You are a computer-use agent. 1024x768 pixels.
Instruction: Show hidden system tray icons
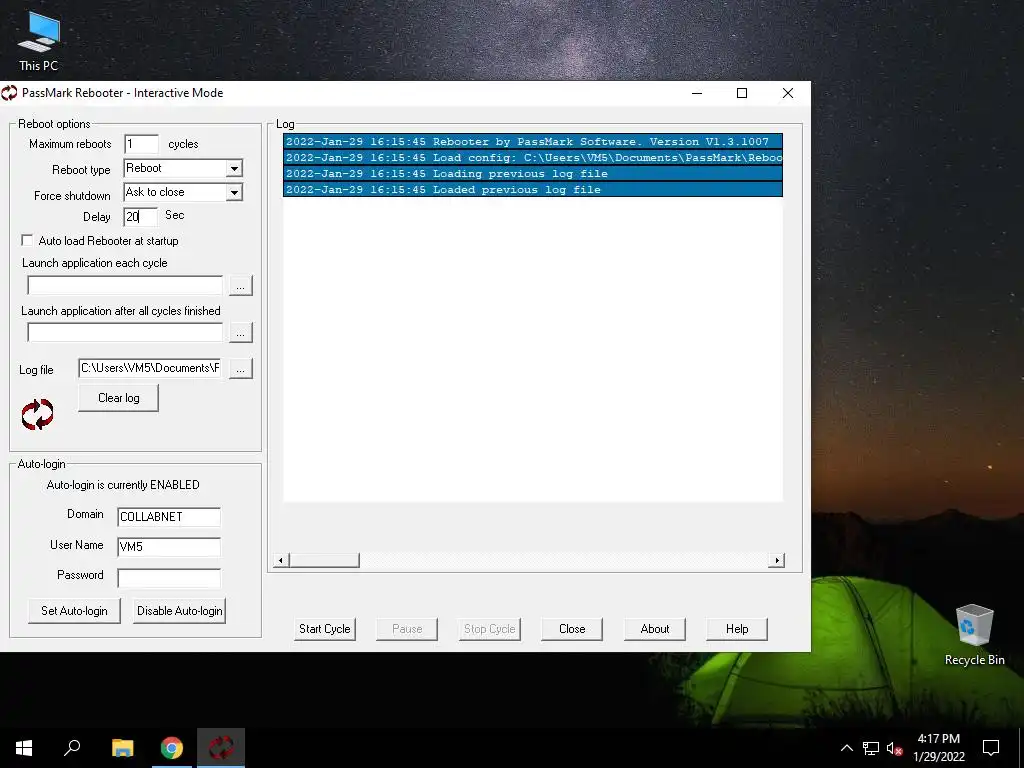click(x=846, y=748)
